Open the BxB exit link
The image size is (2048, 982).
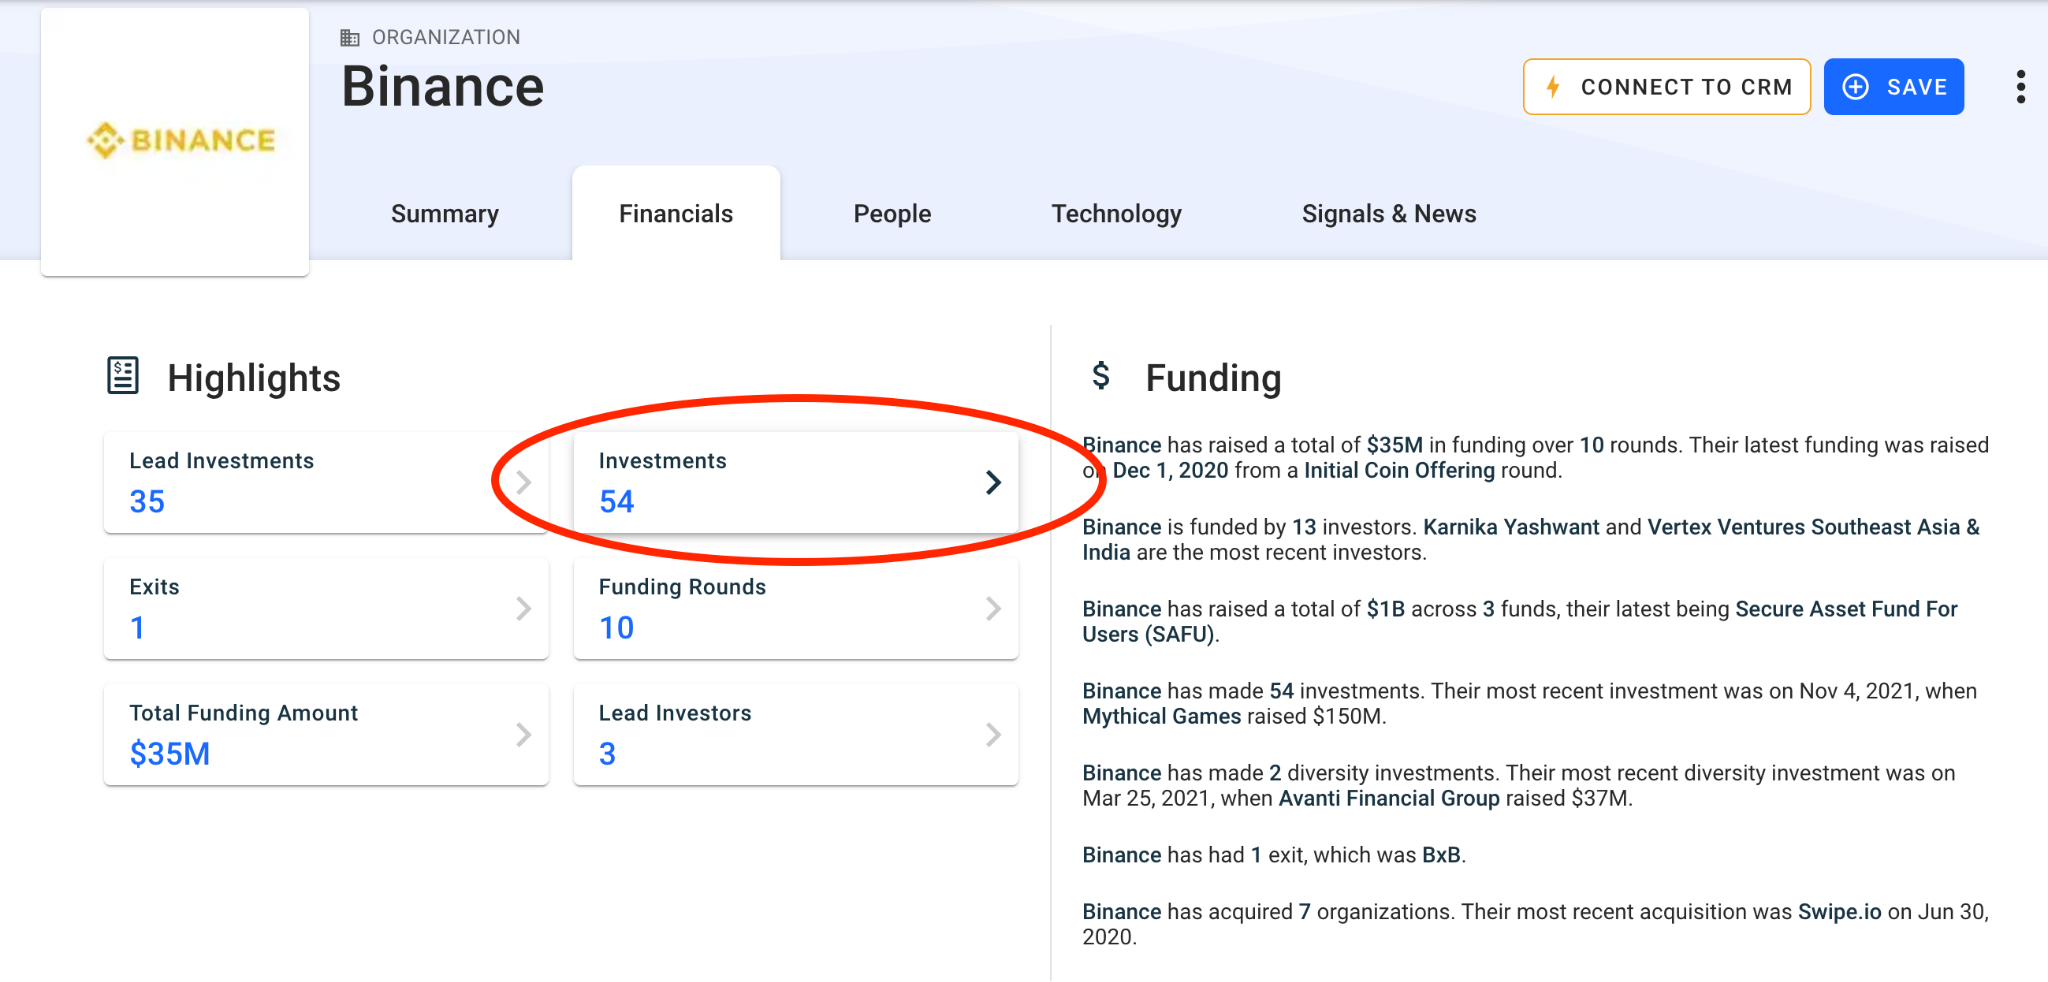(1441, 855)
